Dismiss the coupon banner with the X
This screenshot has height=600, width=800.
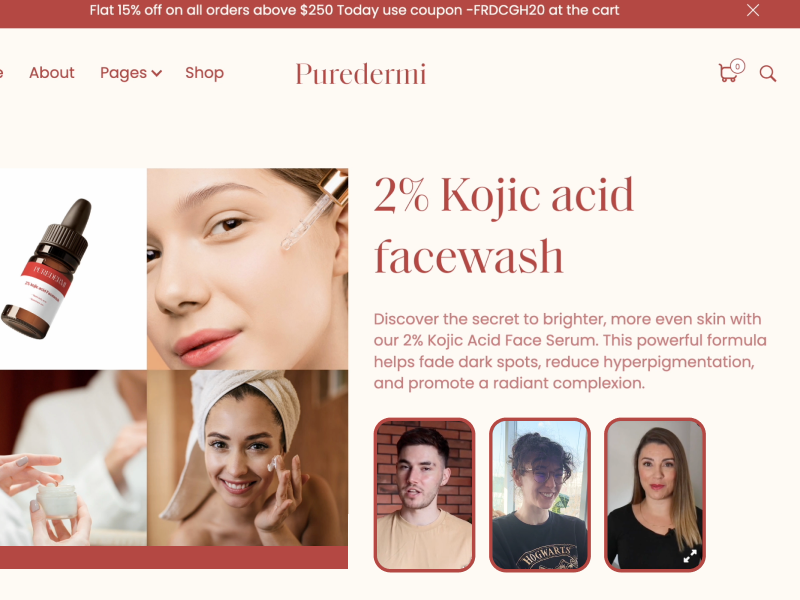coord(753,10)
